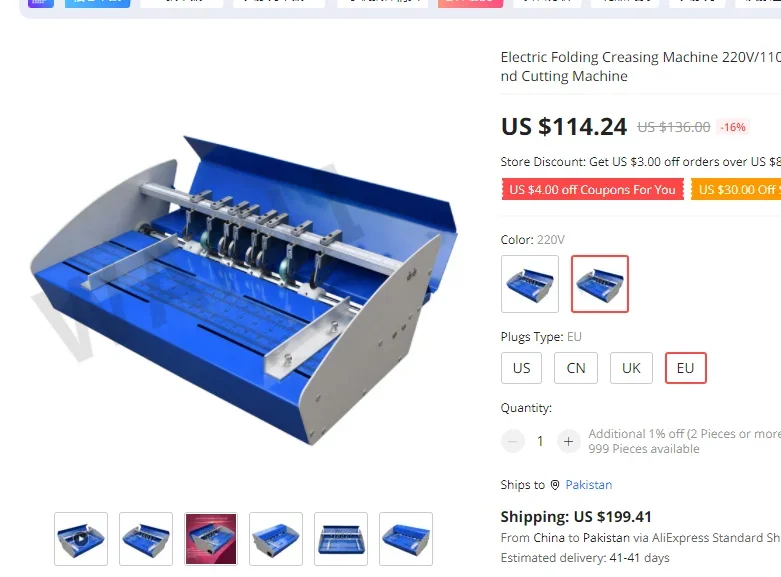
Task: Click the US $4.00 off coupons banner
Action: (593, 190)
